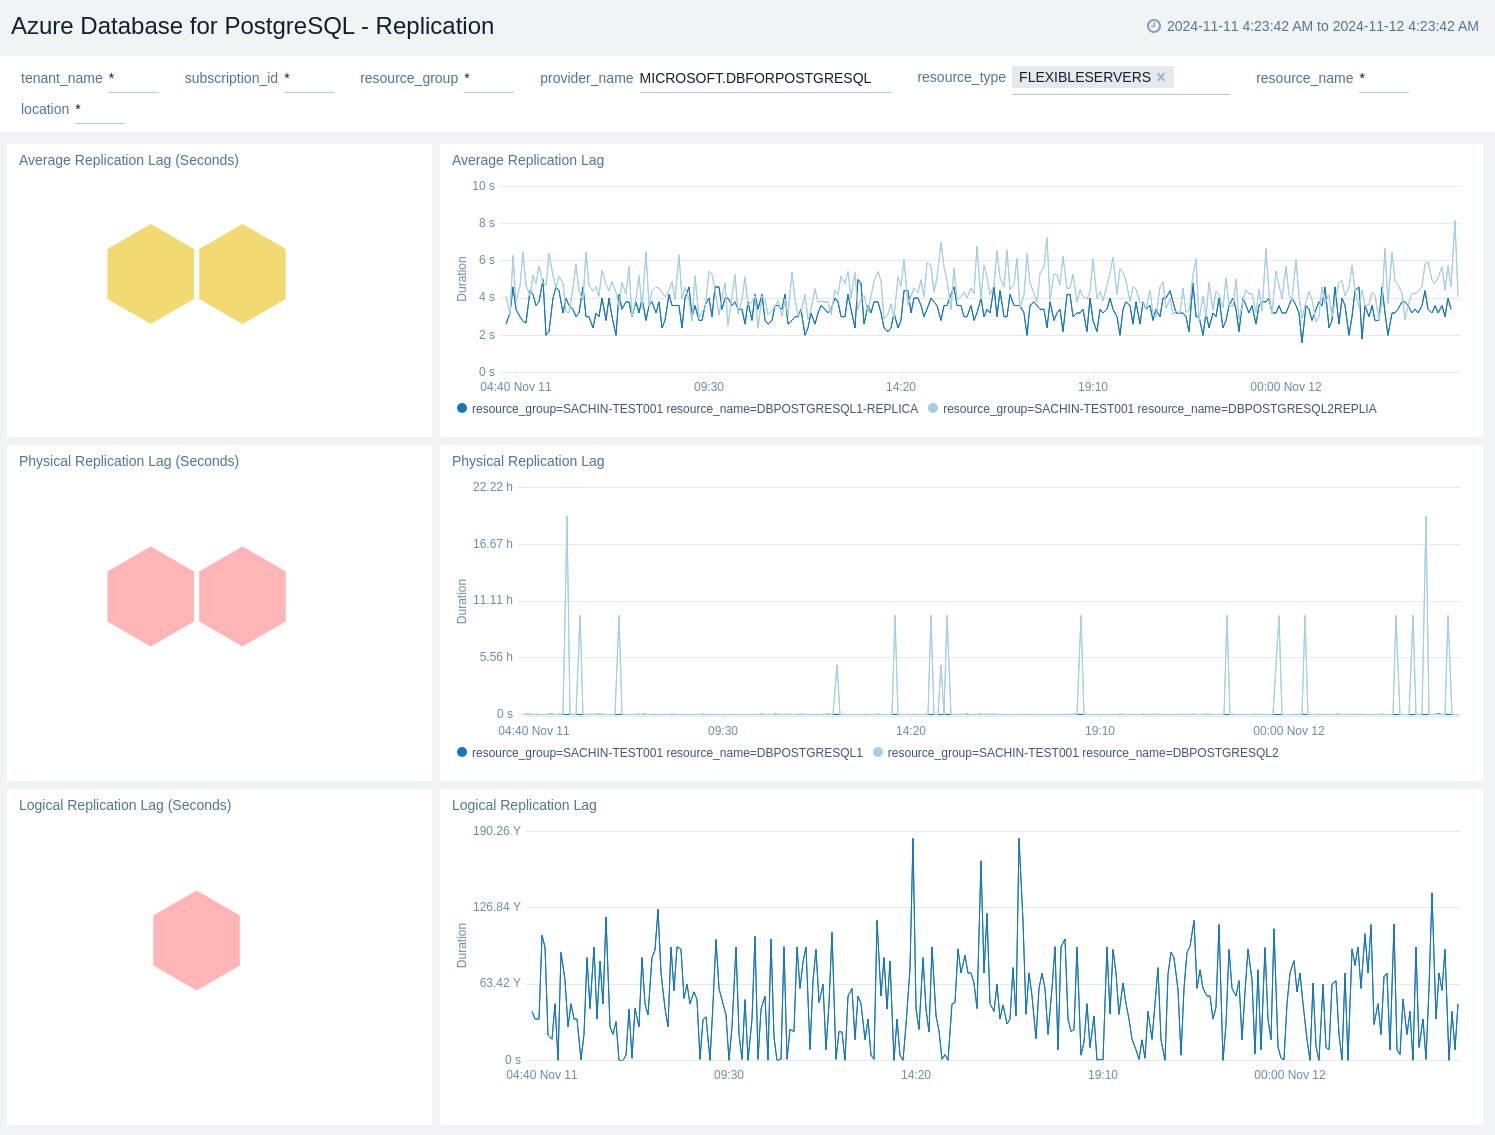Click 14:20 label in Physical Replication Lag chart
The height and width of the screenshot is (1135, 1495).
pyautogui.click(x=911, y=731)
